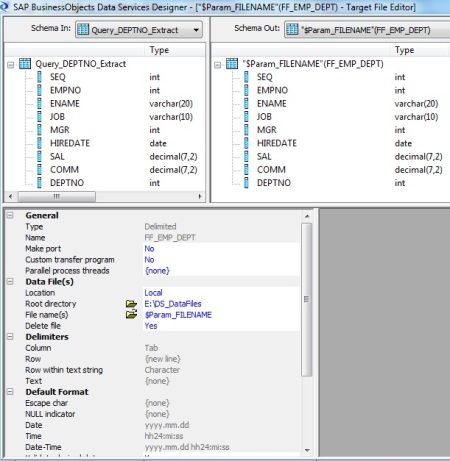Click MGR column icon in Schema Out
This screenshot has width=450, height=461.
click(x=246, y=130)
